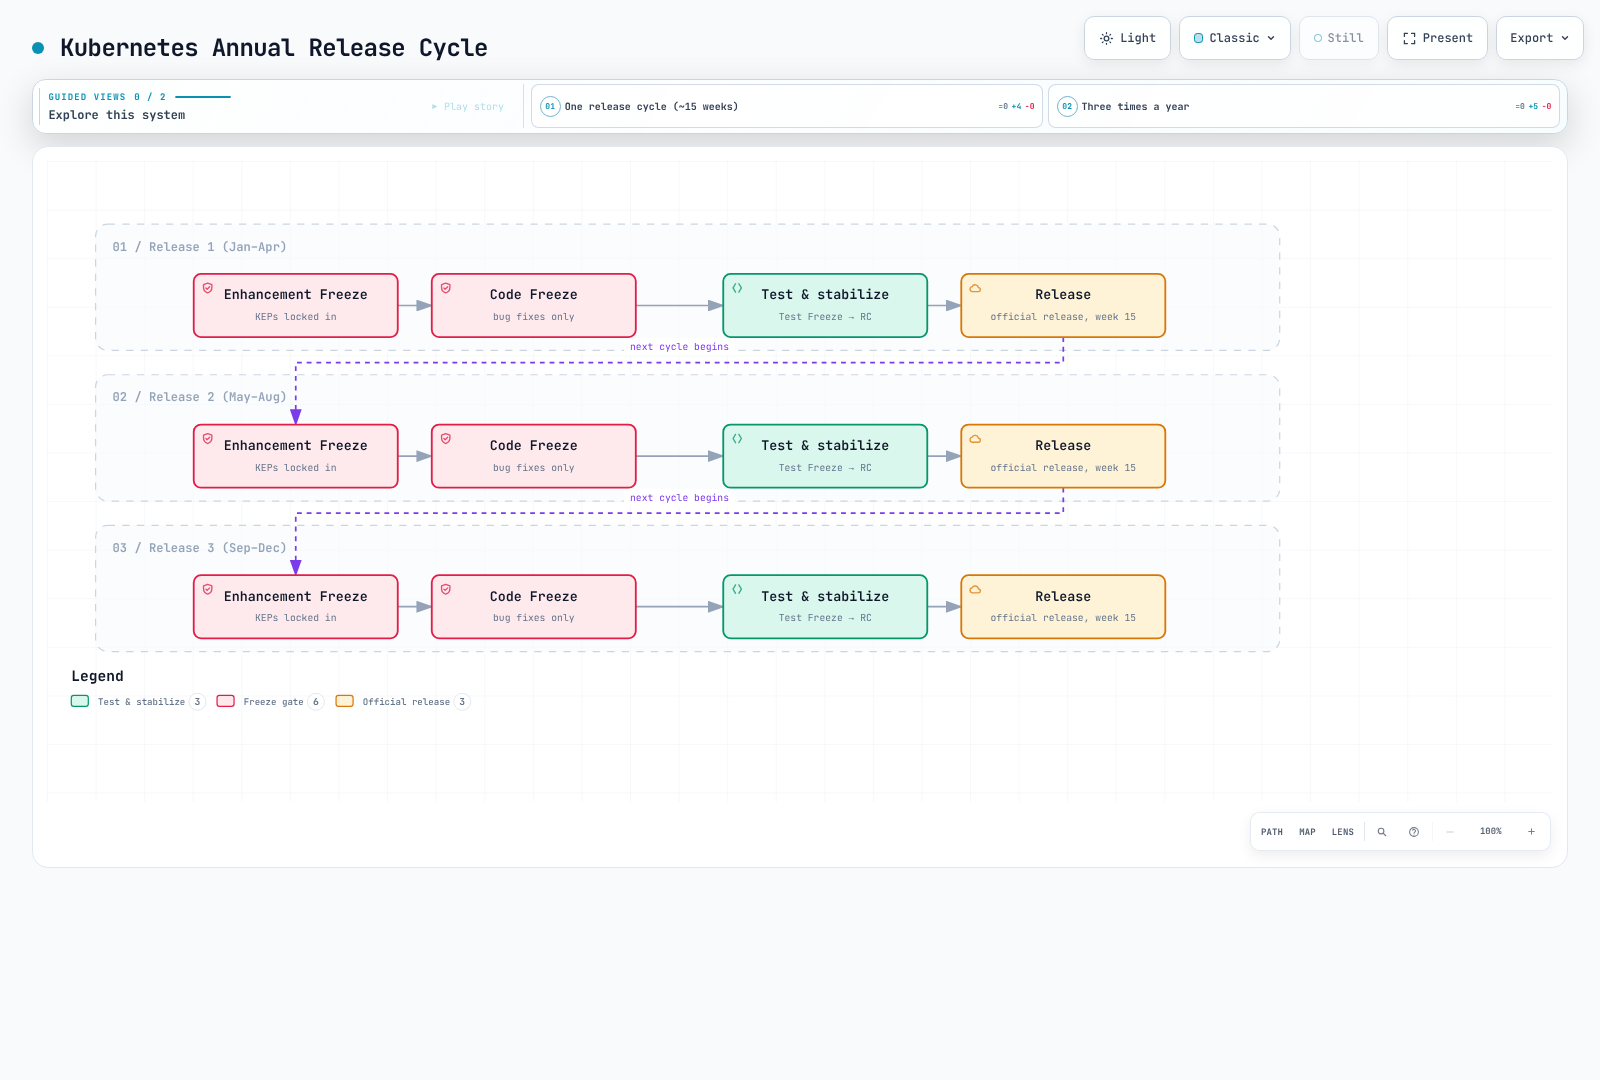This screenshot has height=1080, width=1600.
Task: Click shield icon on Release 3 Code Freeze
Action: tap(446, 590)
